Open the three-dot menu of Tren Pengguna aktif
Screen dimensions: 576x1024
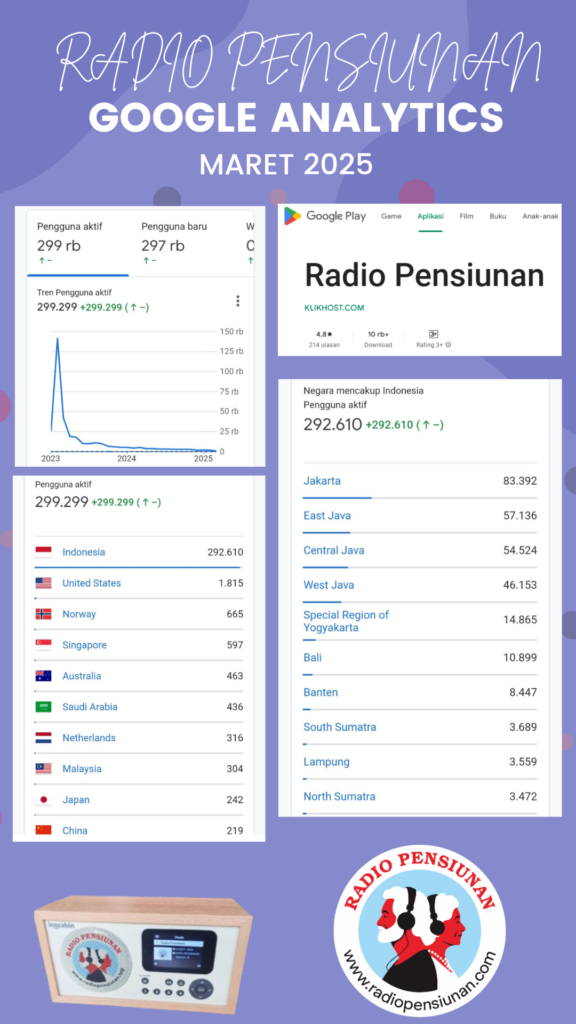coord(238,301)
